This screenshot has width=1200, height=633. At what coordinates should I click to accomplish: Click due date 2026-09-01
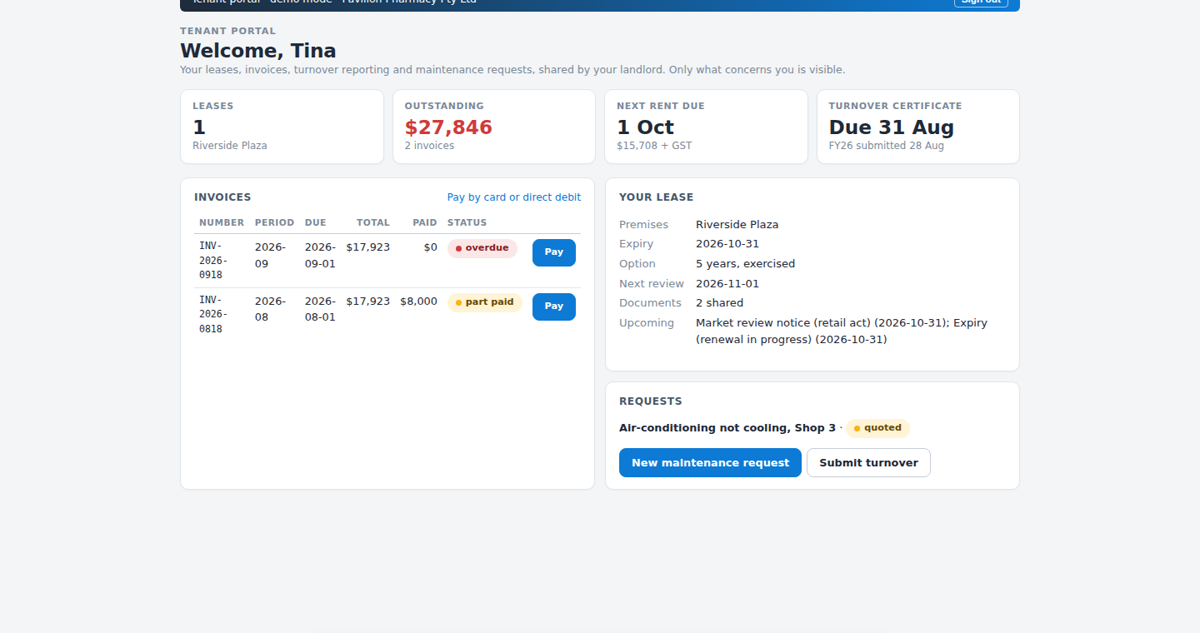coord(320,255)
